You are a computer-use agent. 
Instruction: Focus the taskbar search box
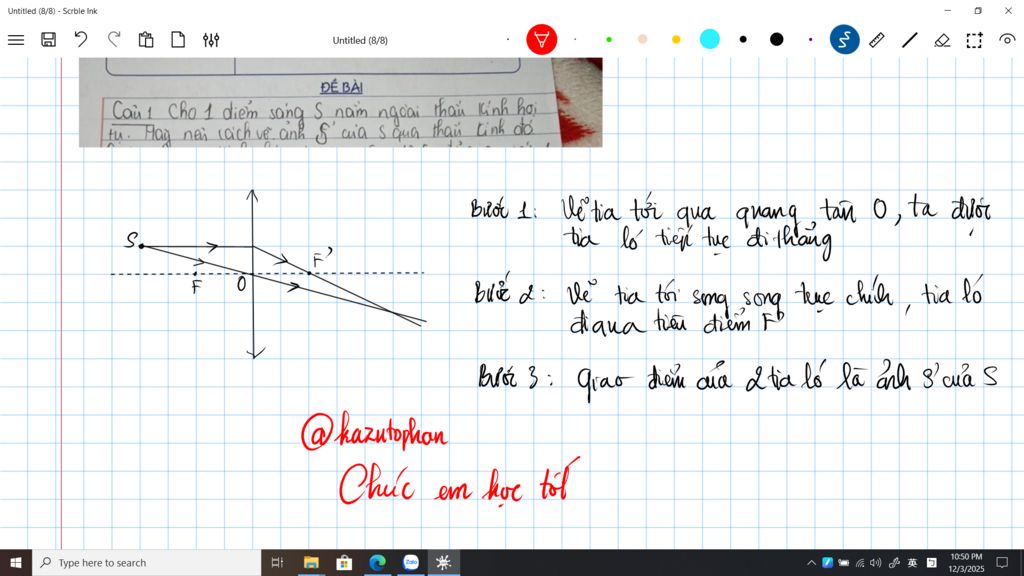click(146, 562)
